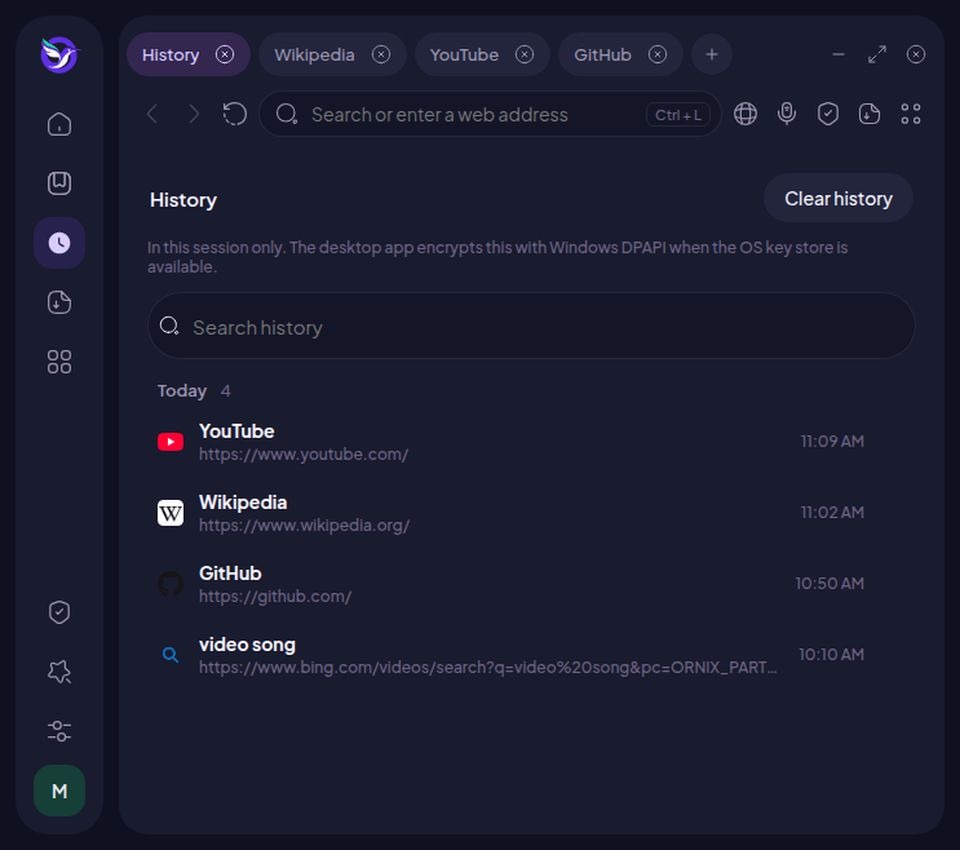The width and height of the screenshot is (960, 850).
Task: Activate the microphone voice search icon
Action: [787, 114]
